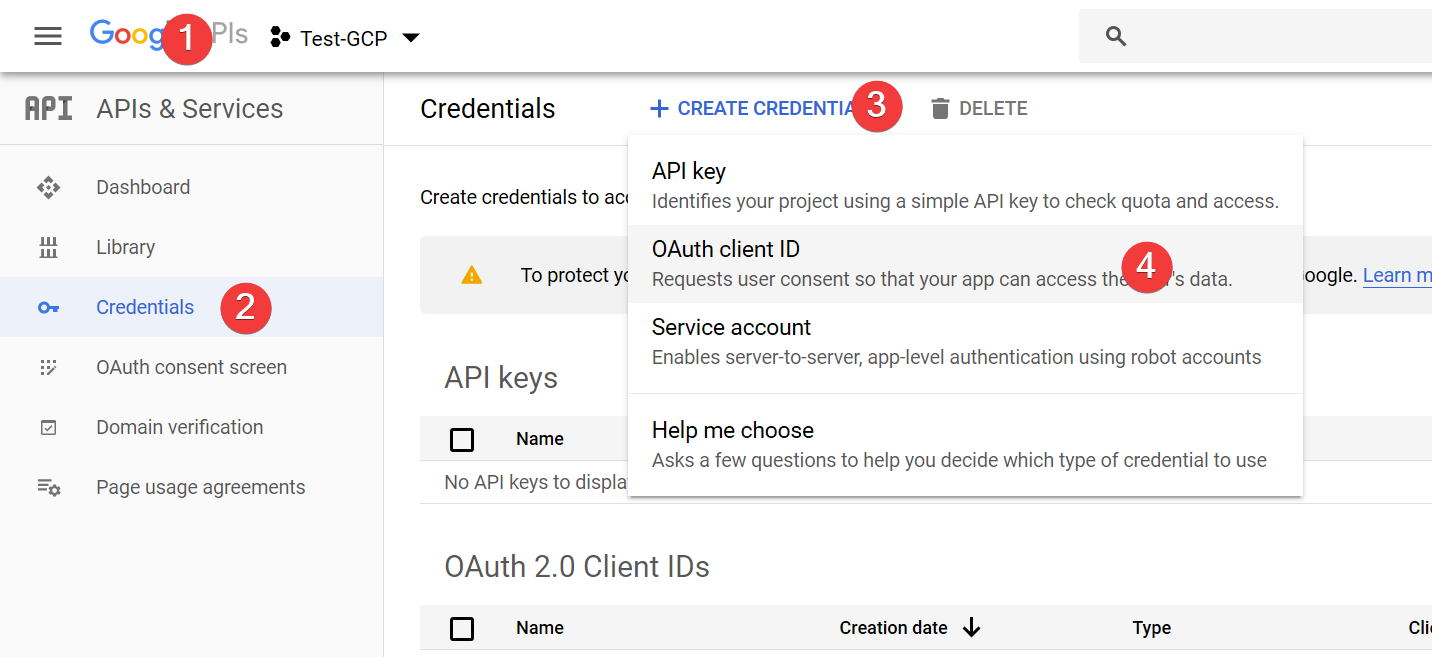The width and height of the screenshot is (1432, 657).
Task: Go to OAuth consent screen page
Action: (192, 367)
